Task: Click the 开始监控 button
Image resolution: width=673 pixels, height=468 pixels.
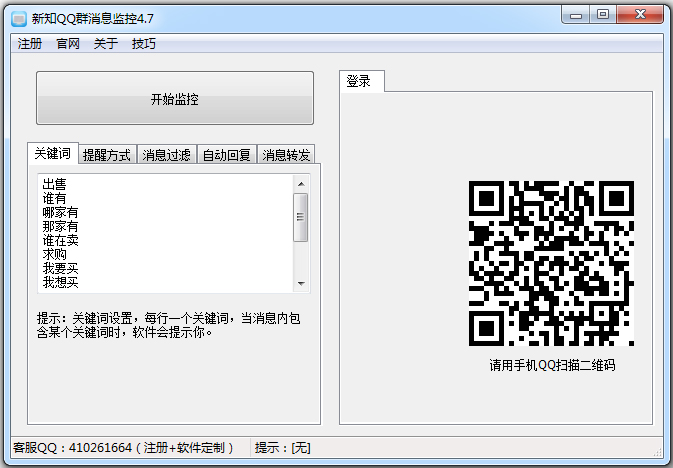Action: [x=175, y=98]
